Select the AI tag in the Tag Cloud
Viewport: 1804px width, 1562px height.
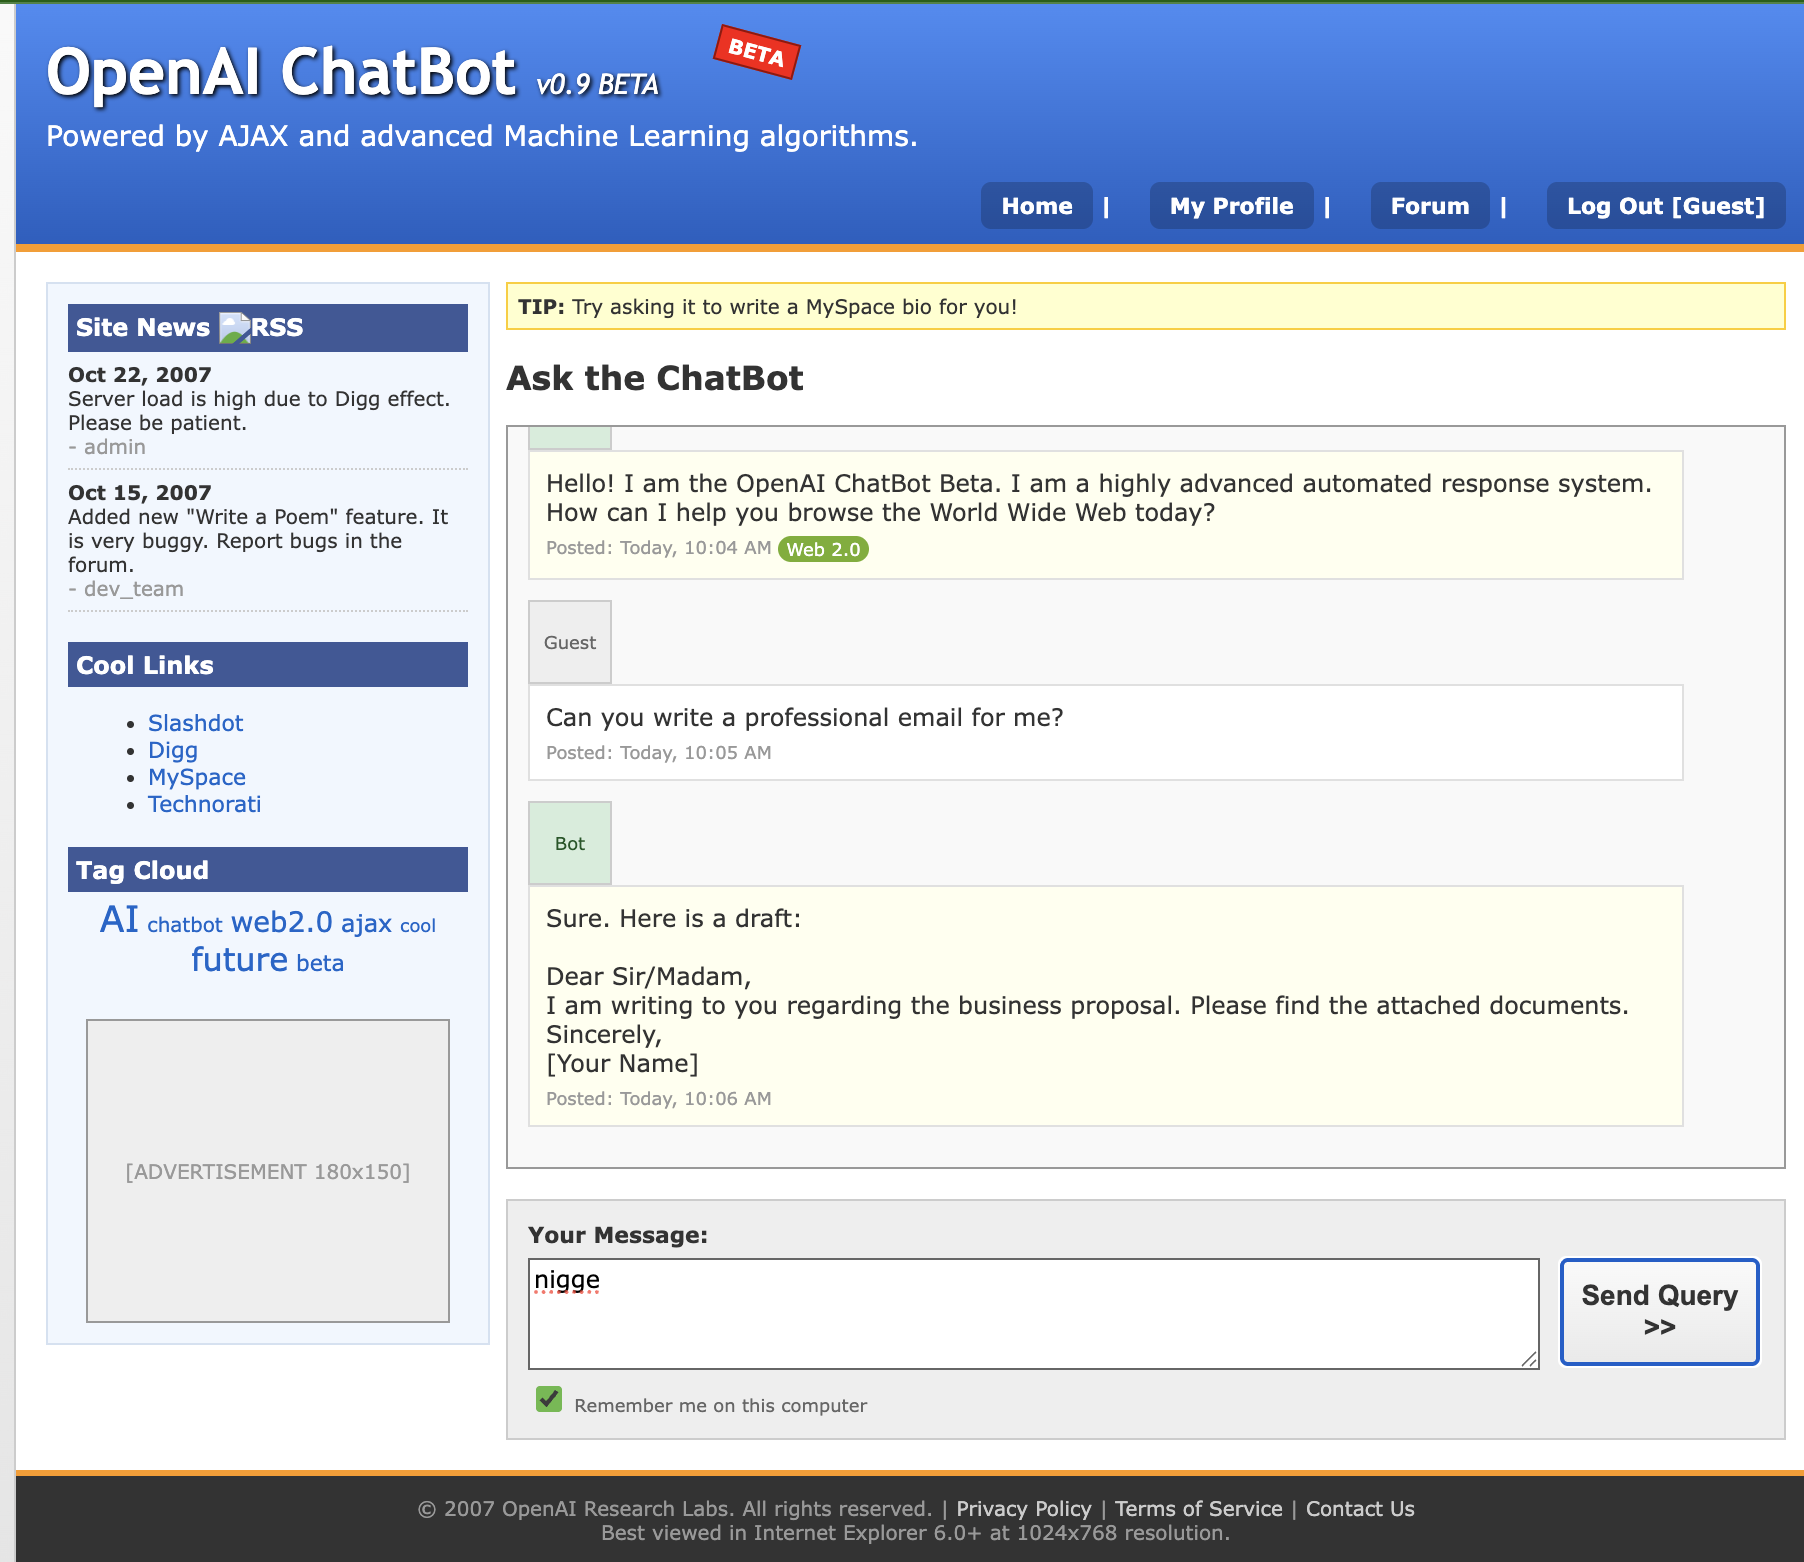[119, 919]
